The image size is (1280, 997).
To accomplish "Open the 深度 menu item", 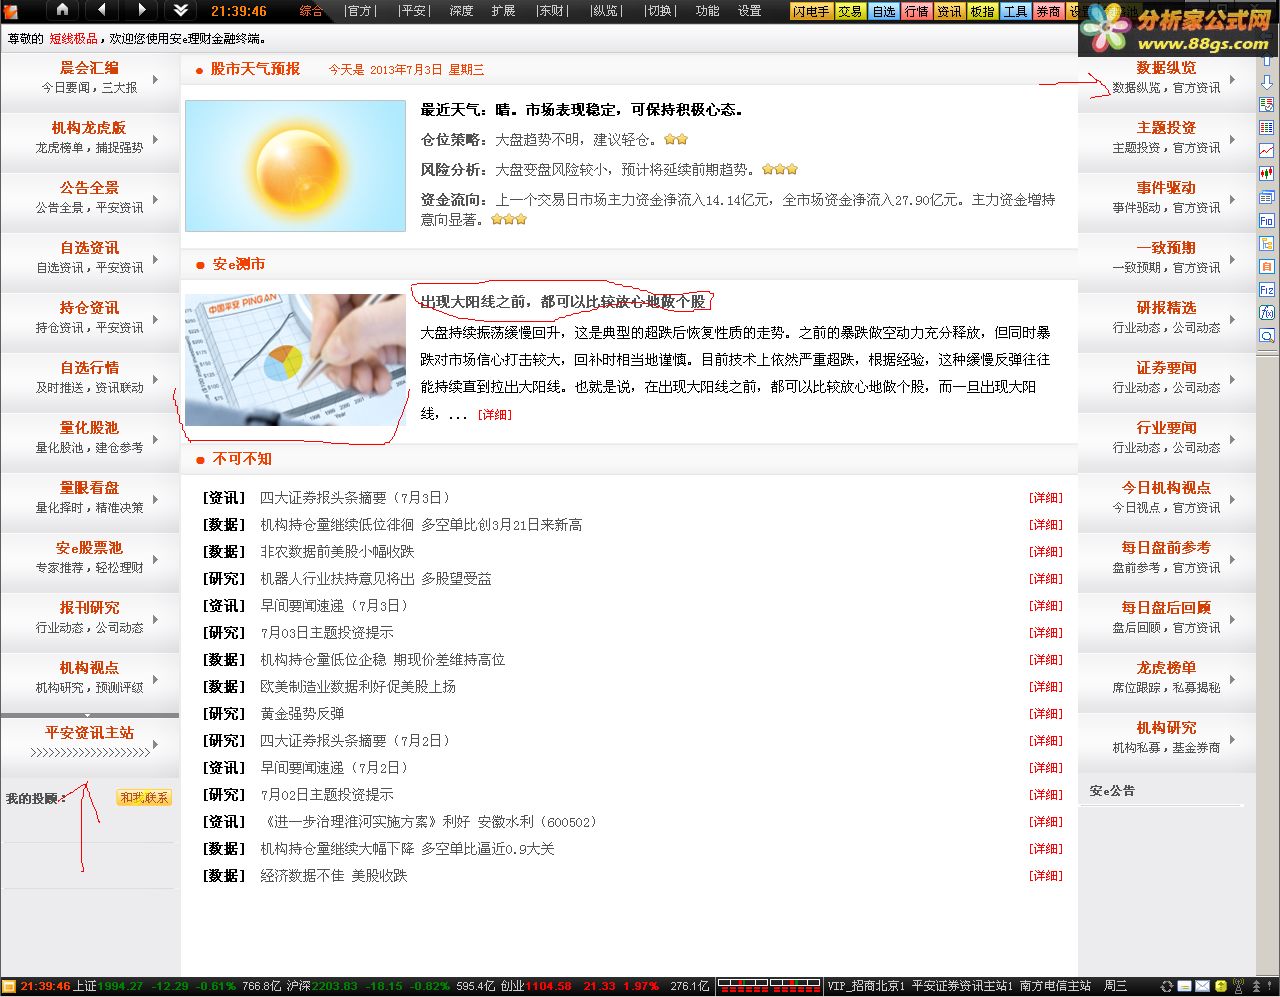I will tap(461, 11).
